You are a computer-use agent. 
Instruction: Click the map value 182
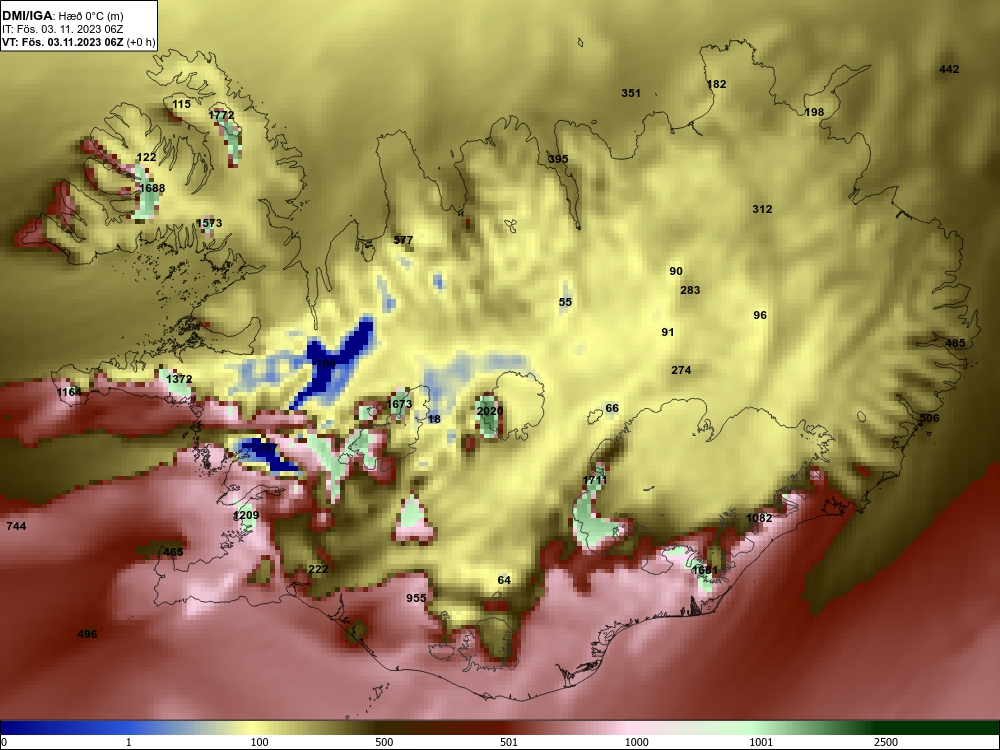[x=716, y=84]
